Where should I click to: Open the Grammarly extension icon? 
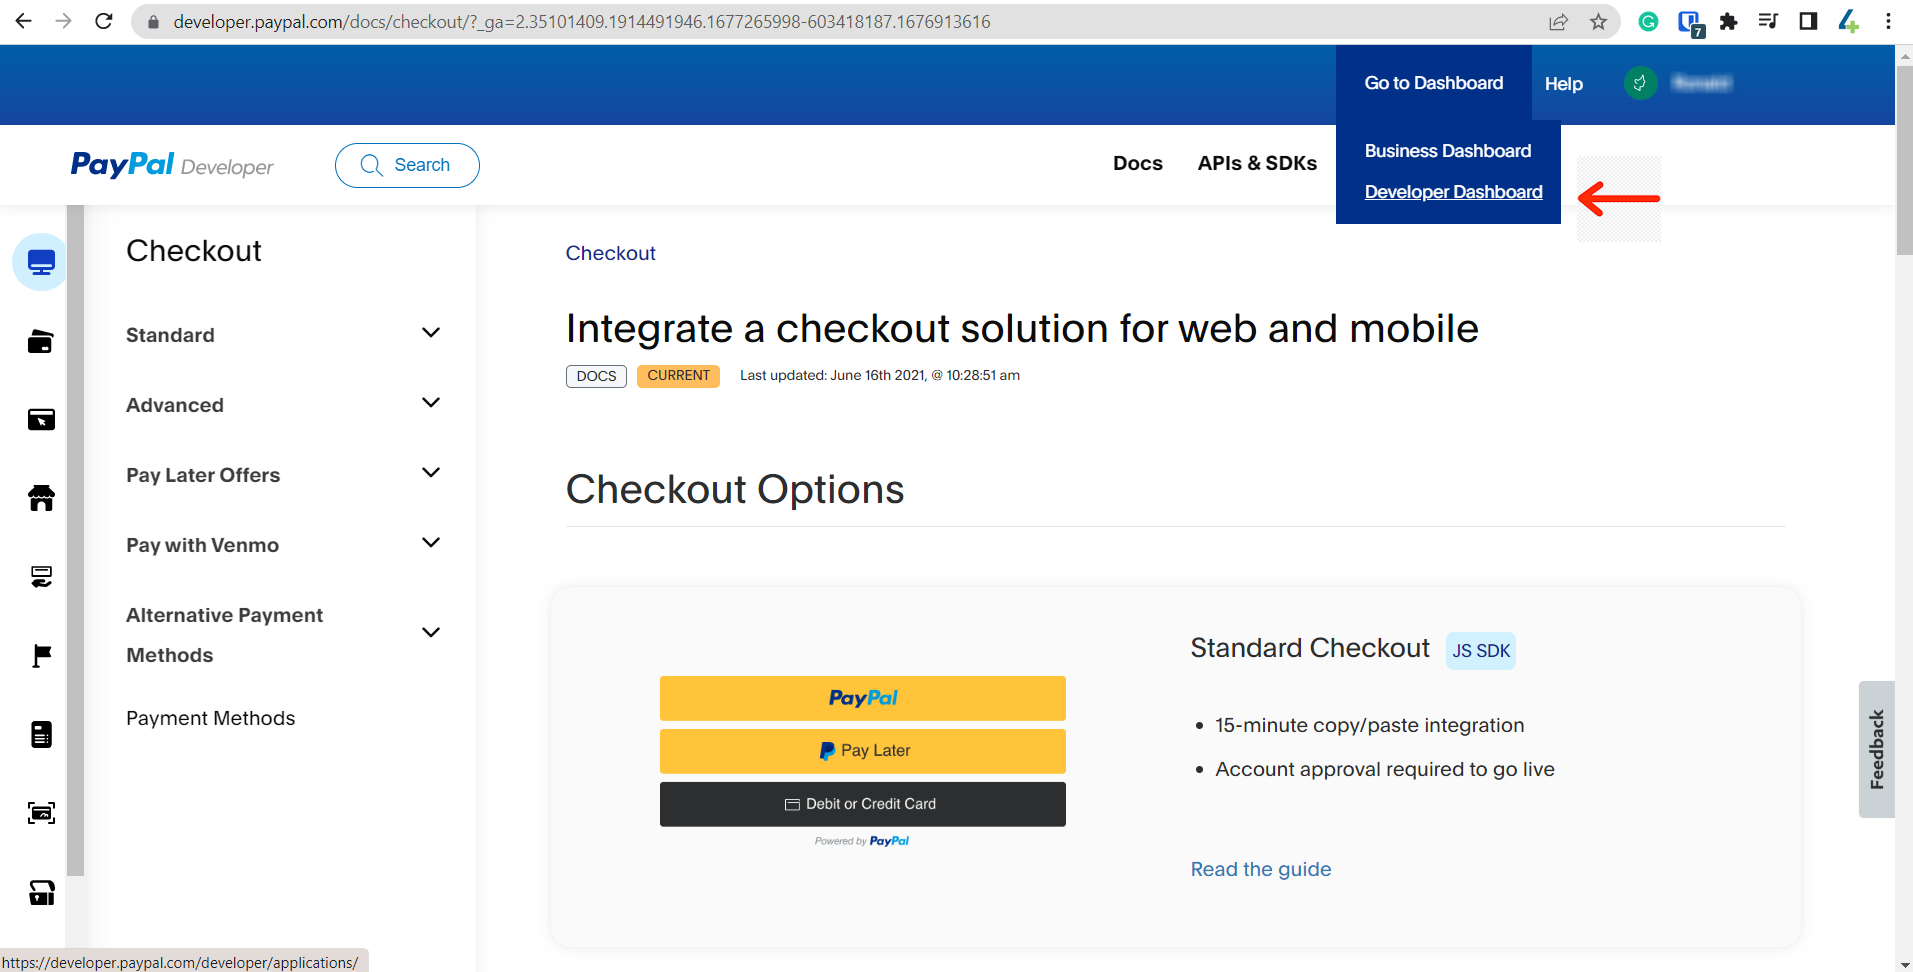pos(1648,22)
